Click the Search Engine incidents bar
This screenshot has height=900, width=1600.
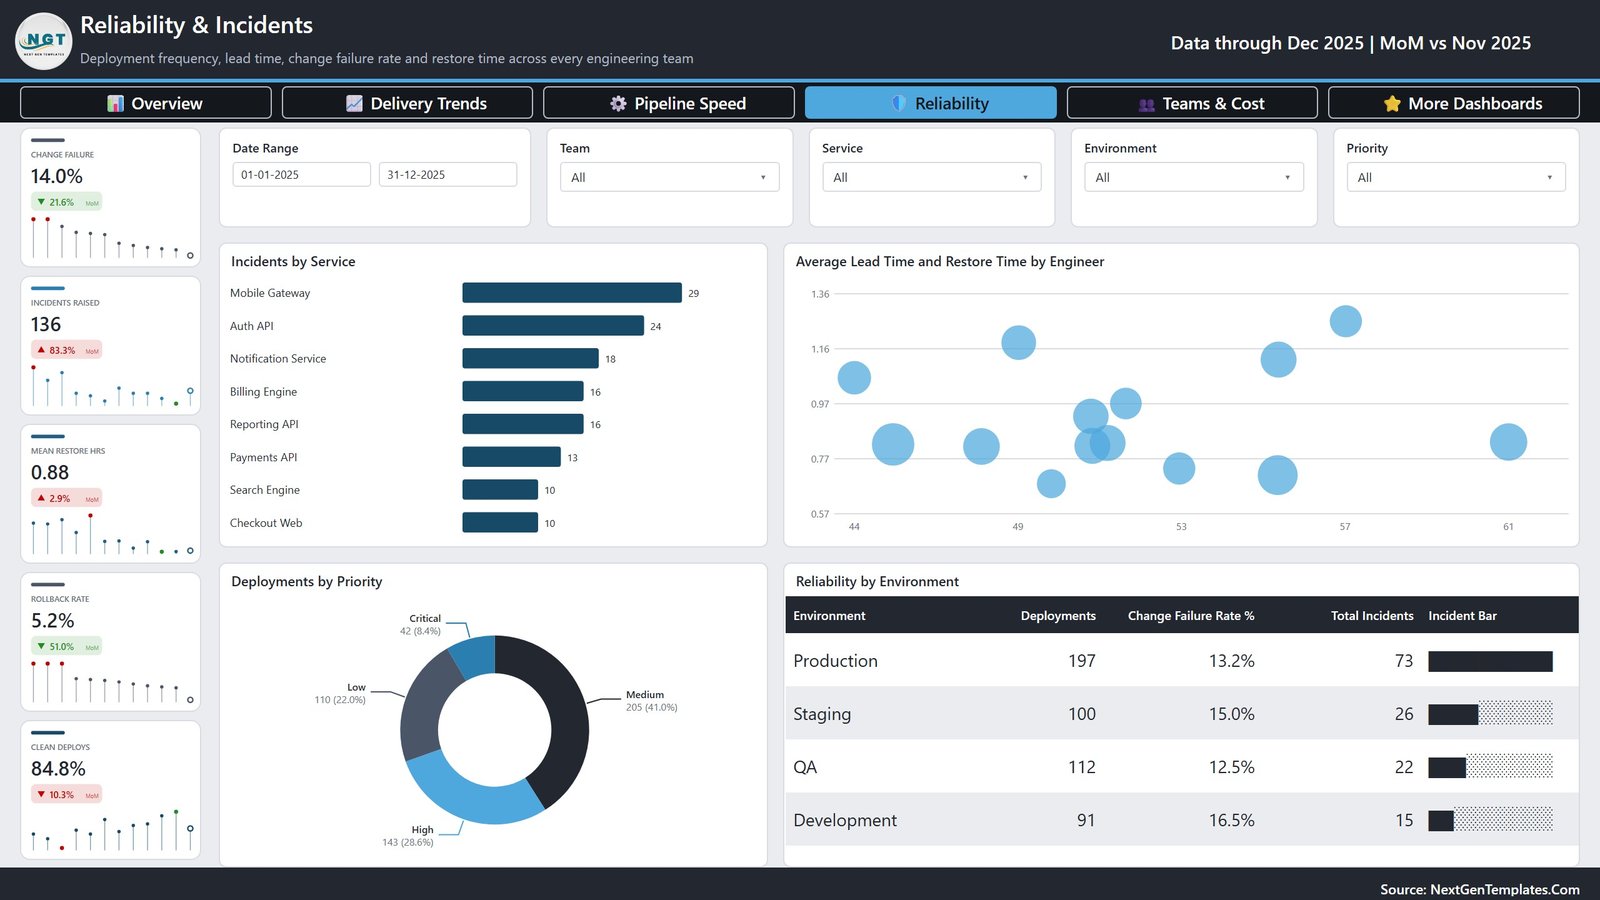coord(500,490)
